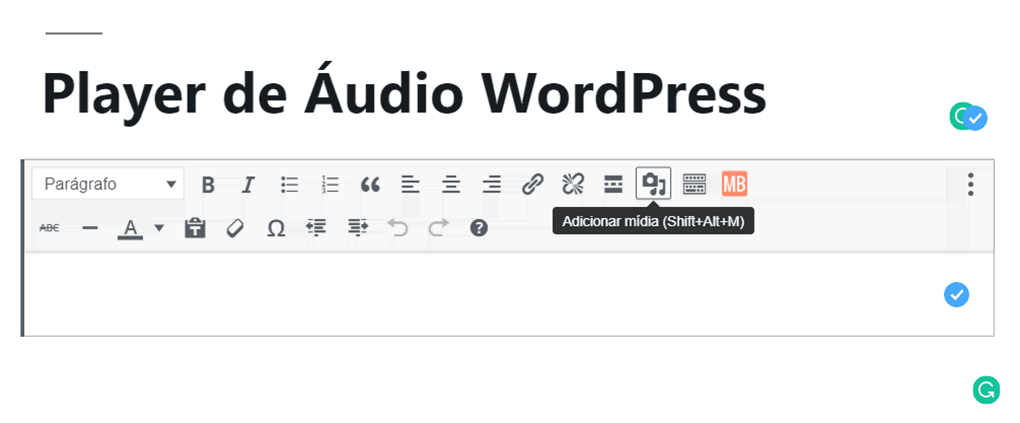Click blue checkmark badge beside title
The width and height of the screenshot is (1020, 423).
coord(976,118)
